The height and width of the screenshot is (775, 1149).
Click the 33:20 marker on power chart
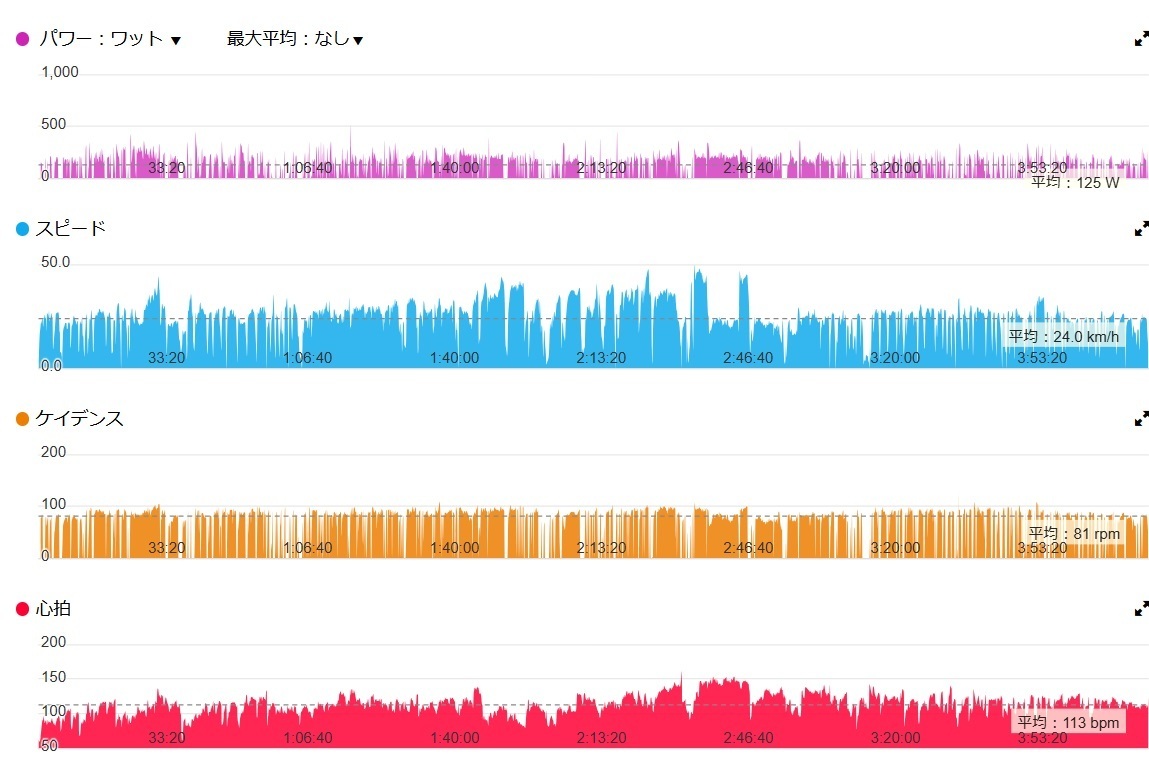tap(166, 168)
